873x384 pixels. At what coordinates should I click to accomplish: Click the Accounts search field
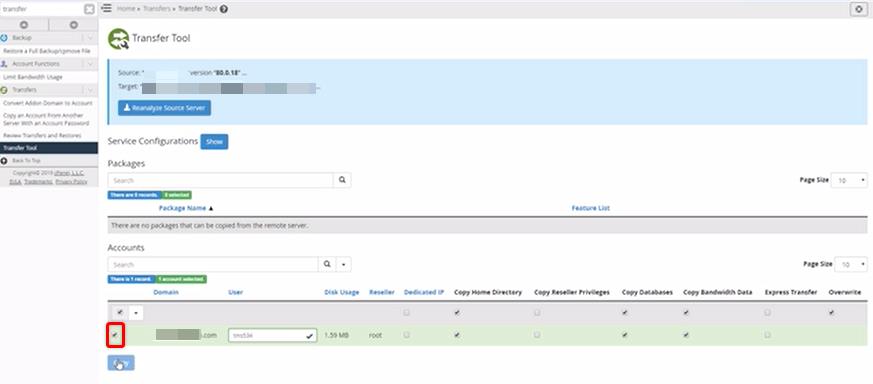pos(213,264)
